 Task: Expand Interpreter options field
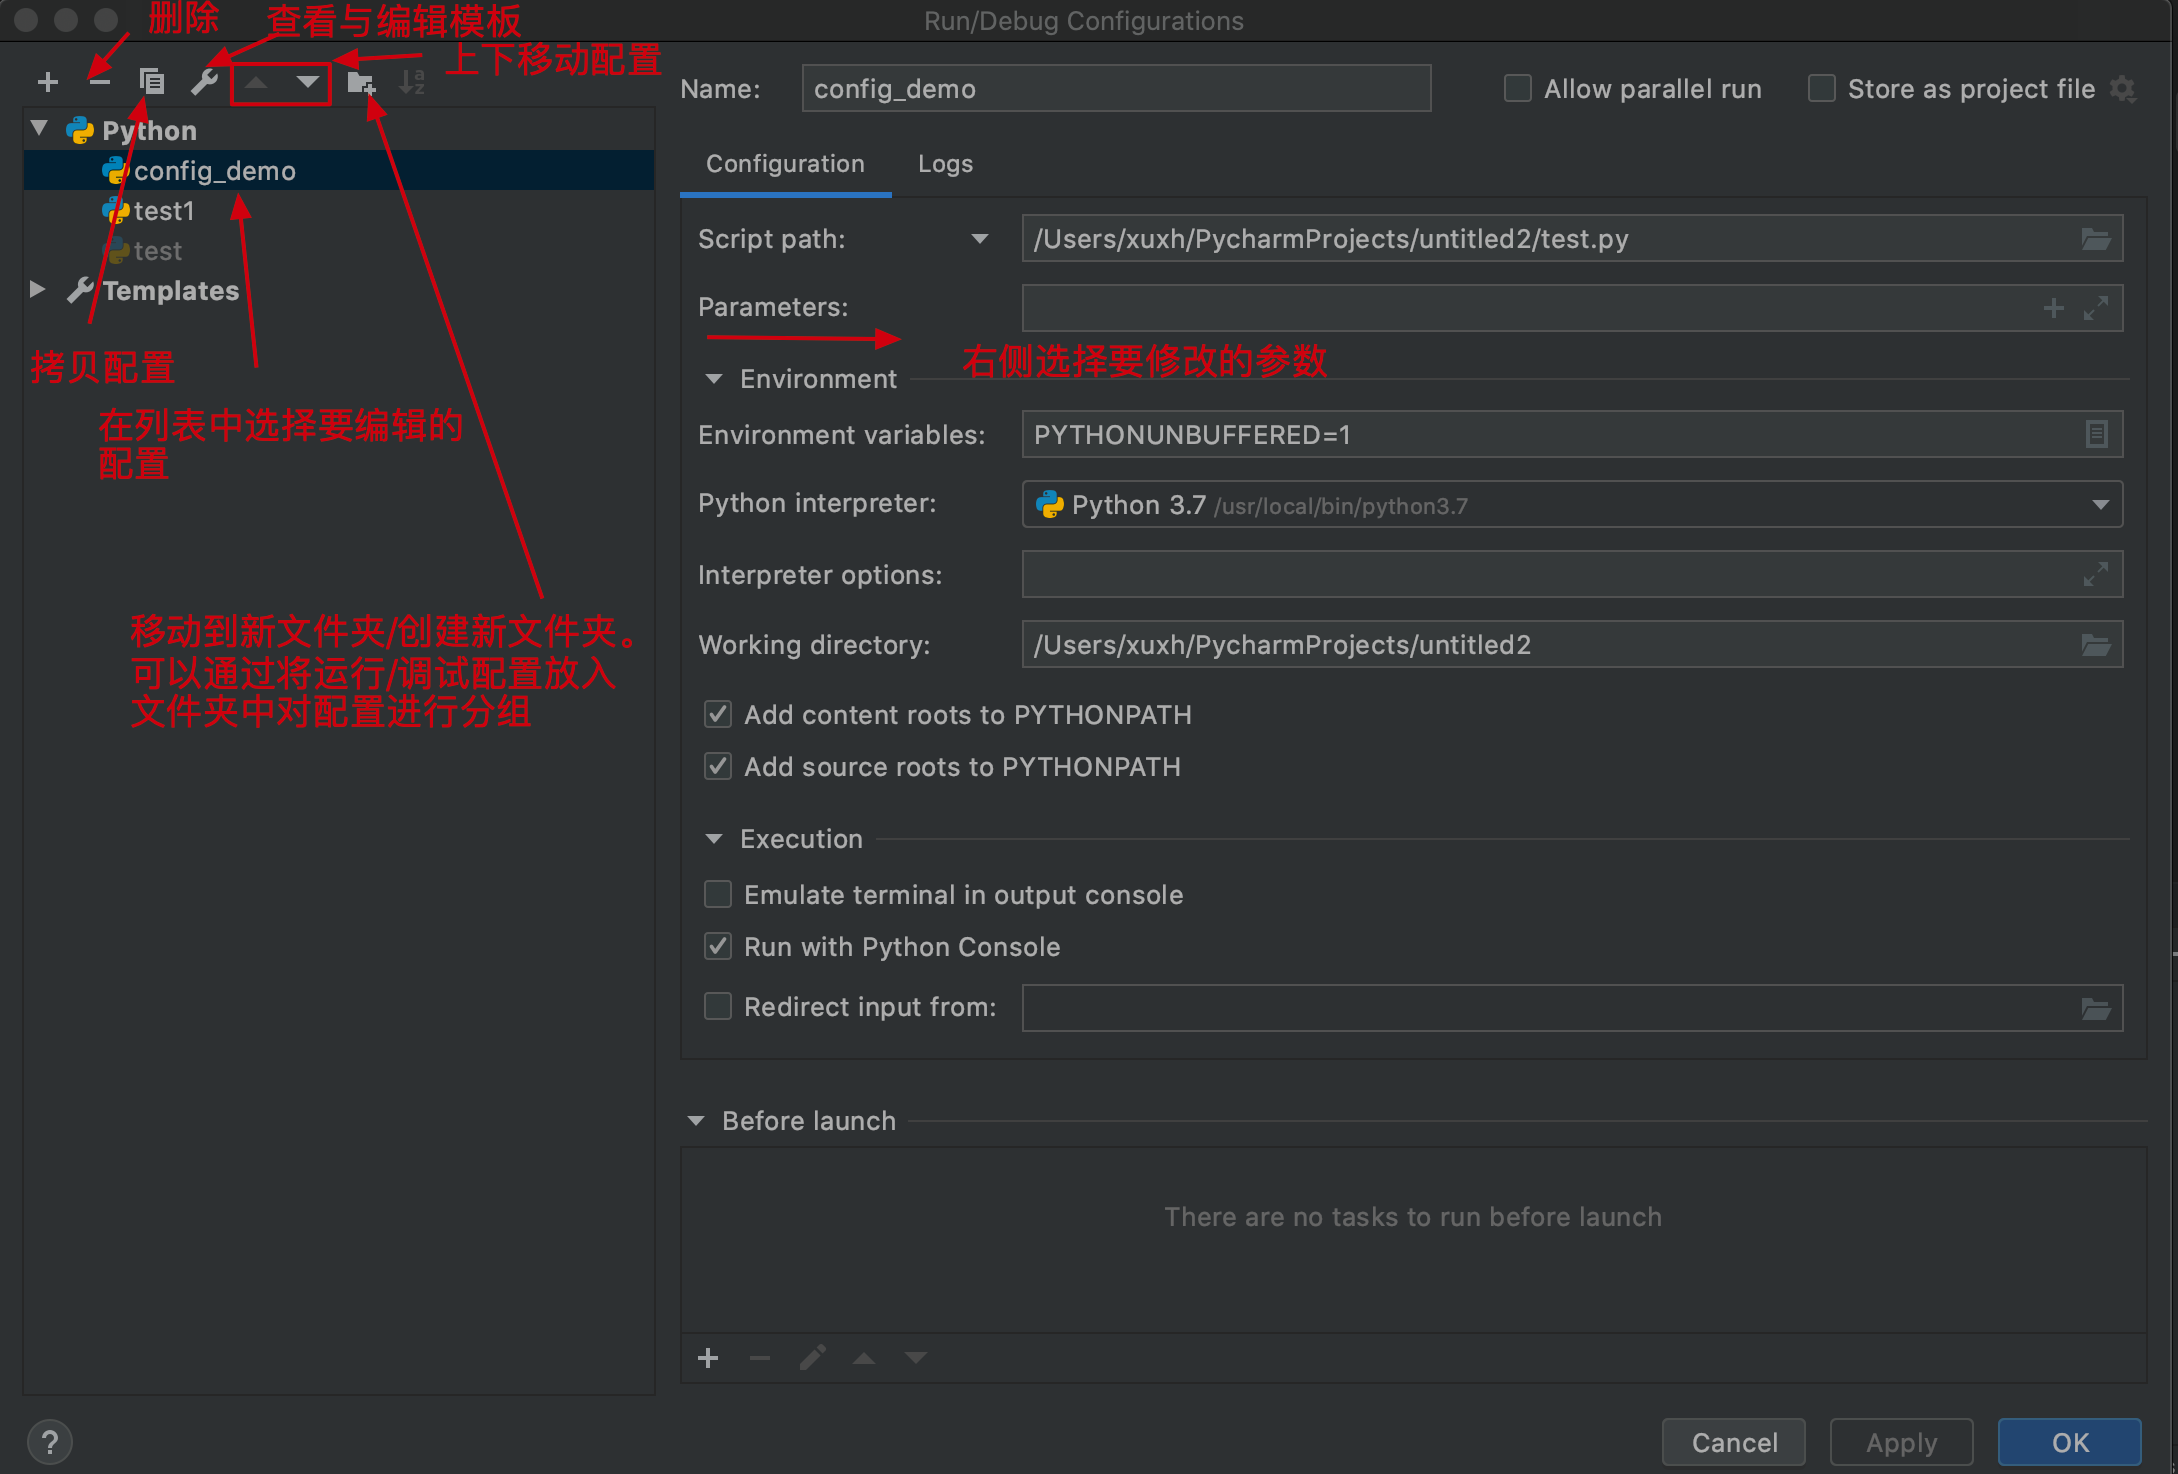click(2096, 574)
